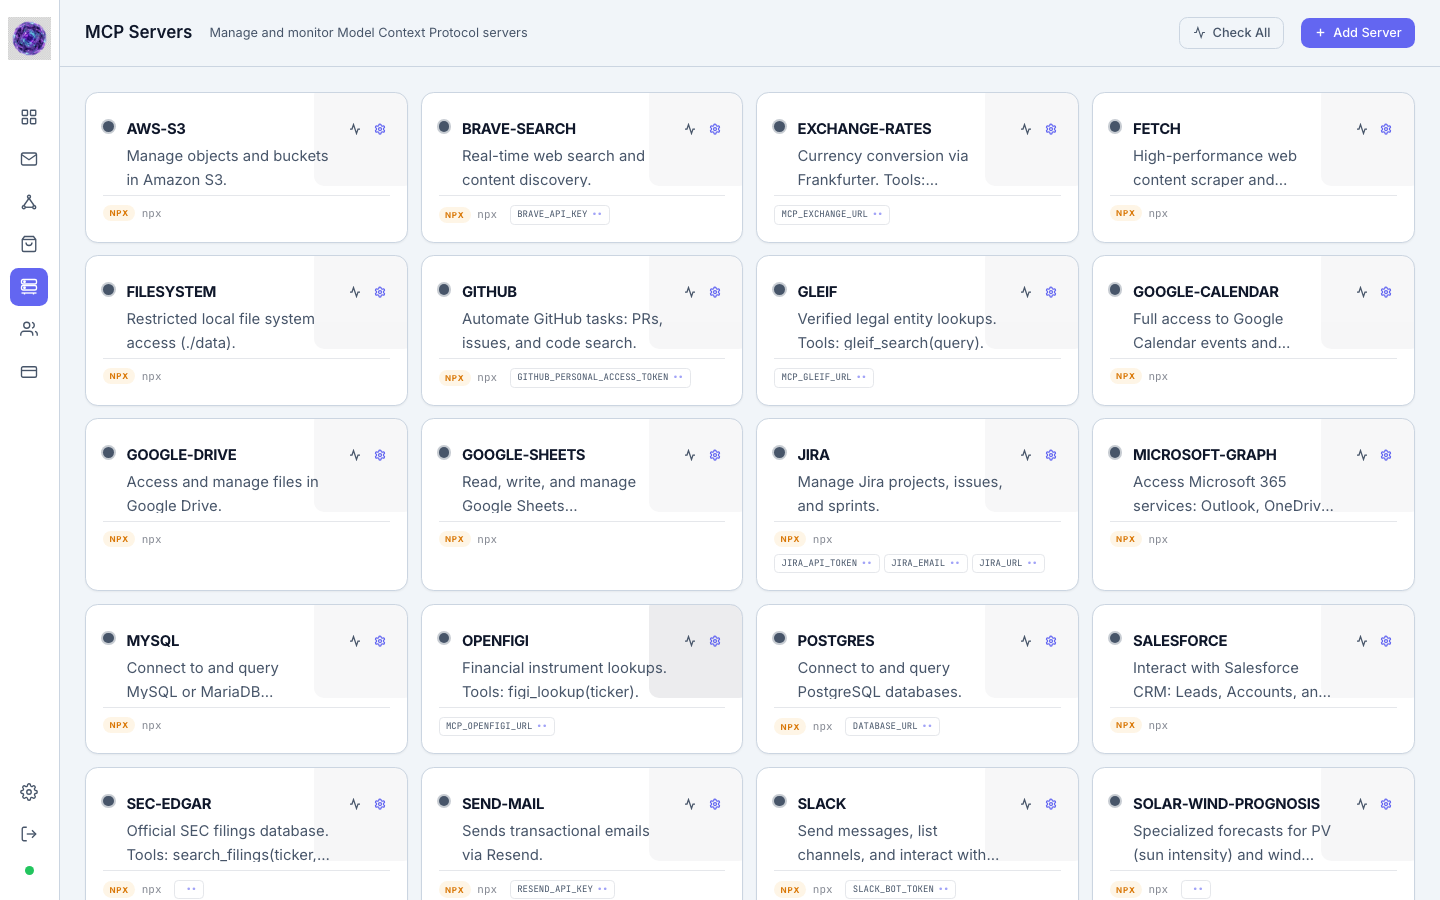Click the GITHUB_PERSONAL_ACCESS_TOKEN chip

coord(600,377)
